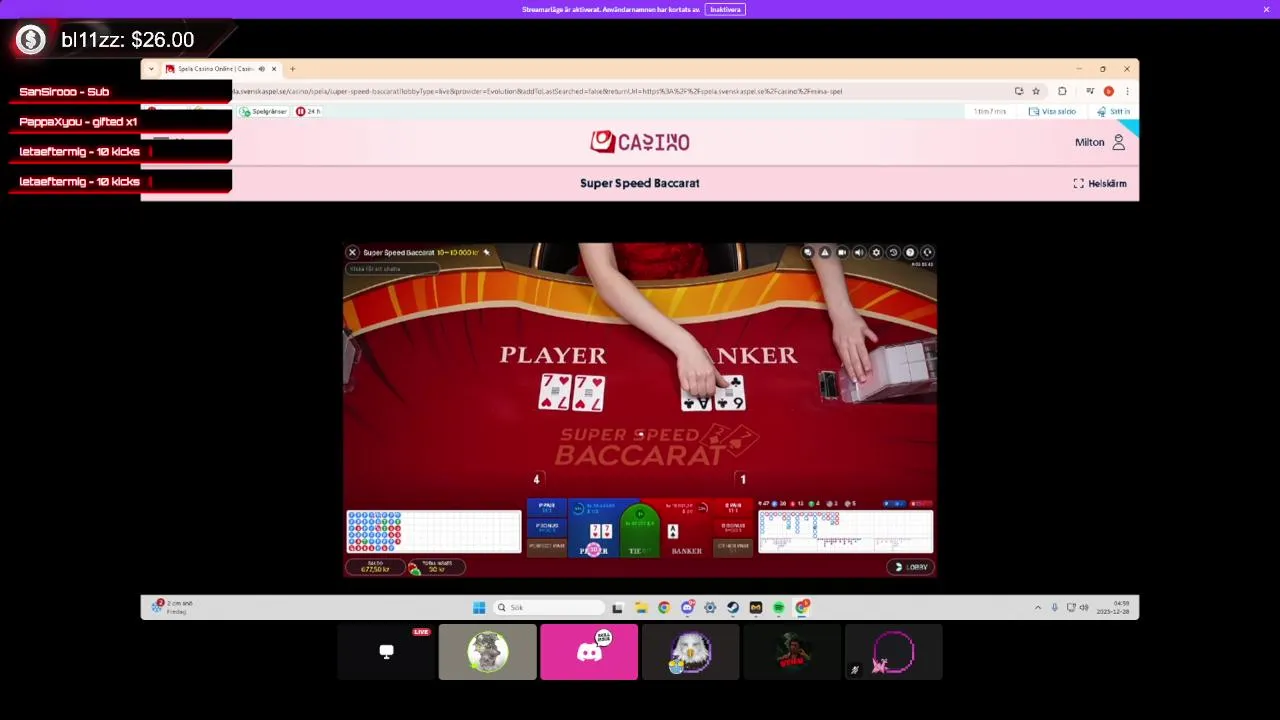Open game history clock icon
This screenshot has width=1280, height=720.
(893, 253)
